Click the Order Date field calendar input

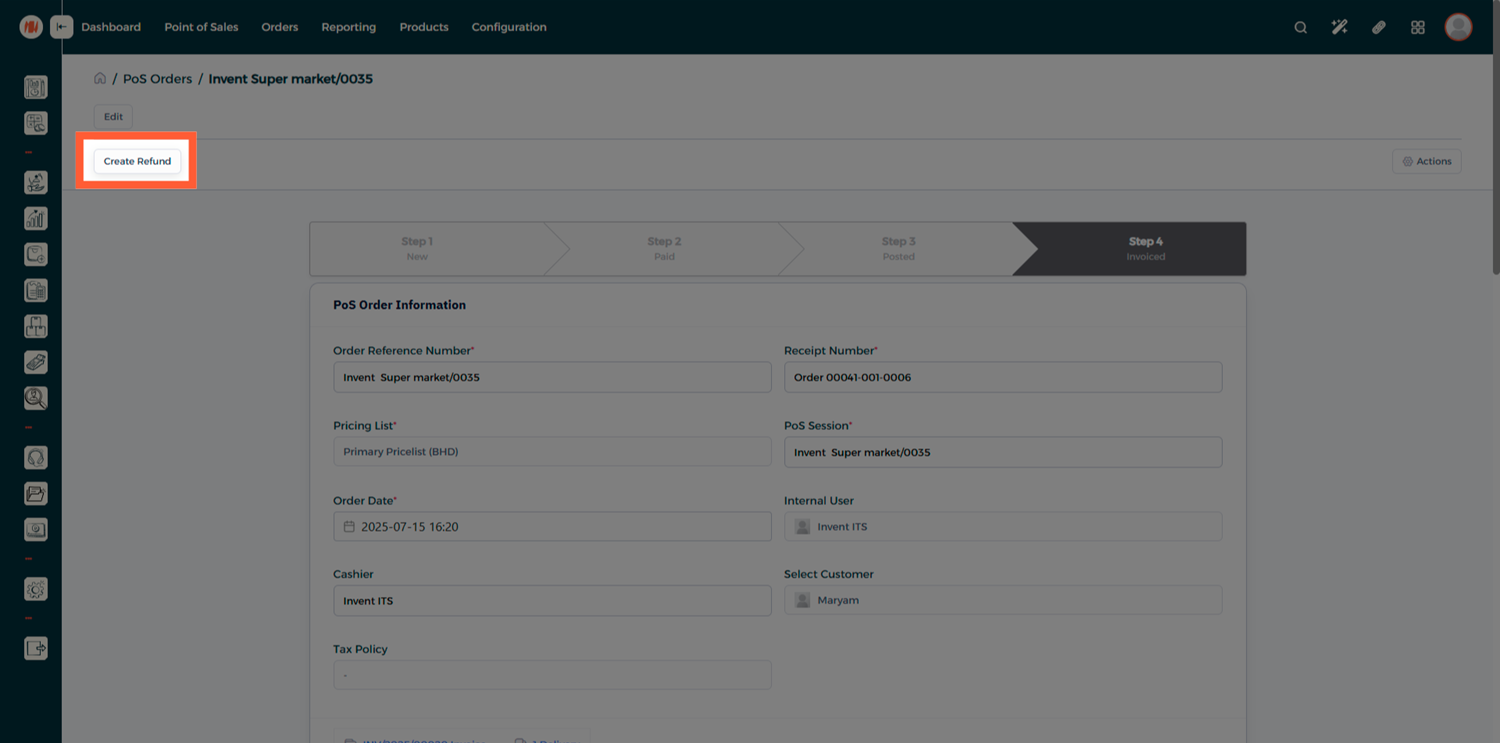(552, 526)
